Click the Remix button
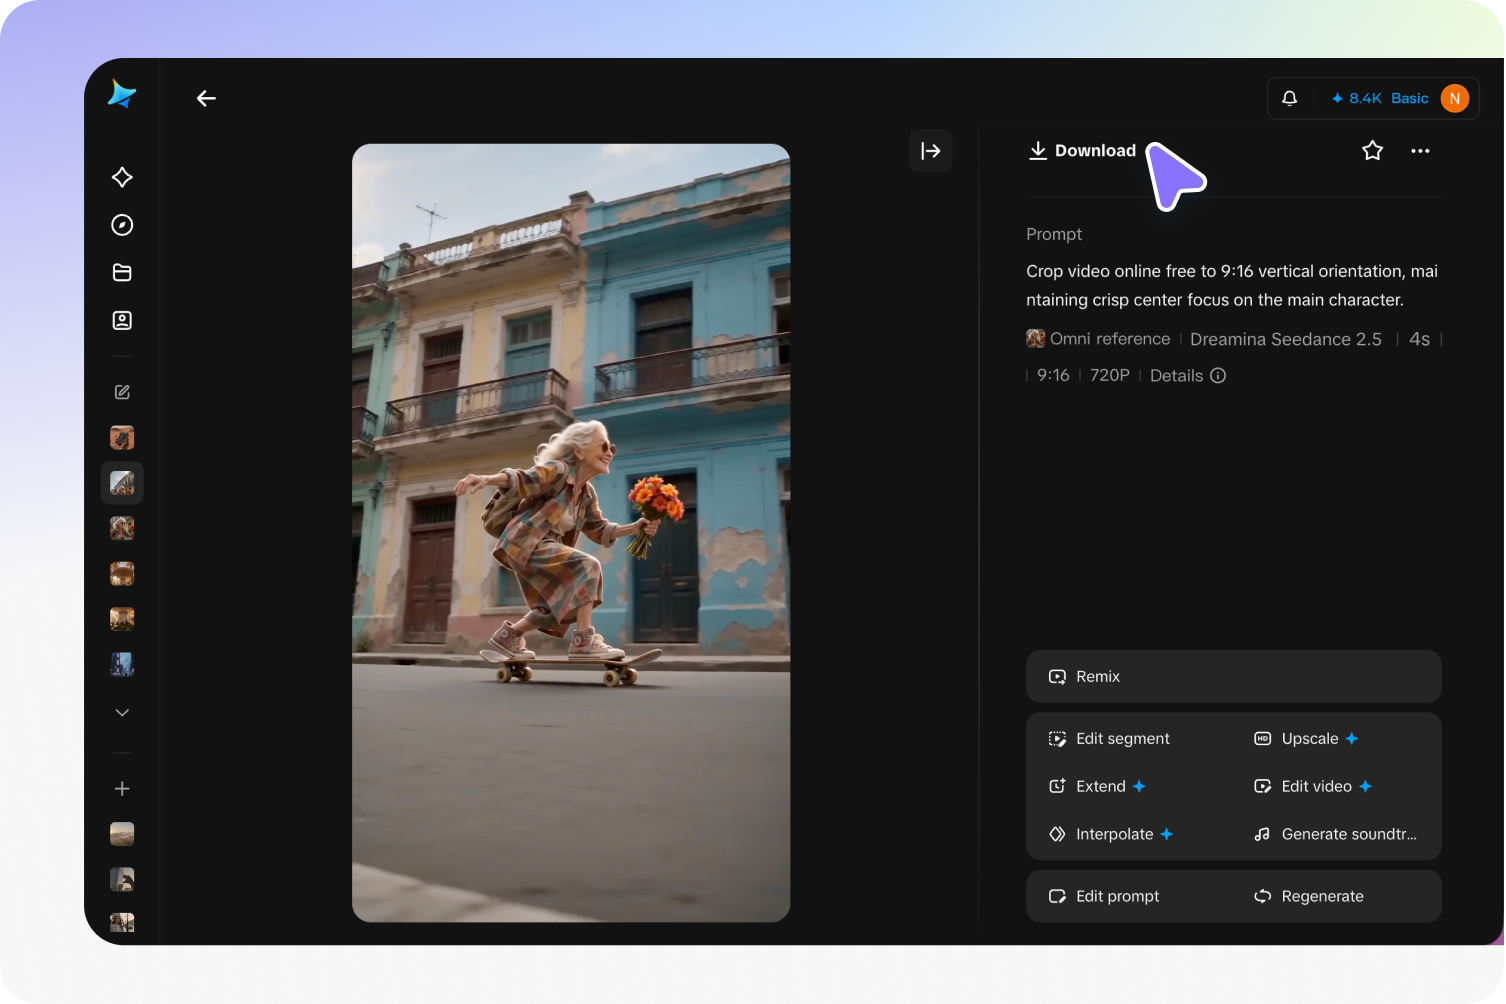Image resolution: width=1506 pixels, height=1004 pixels. click(1233, 677)
